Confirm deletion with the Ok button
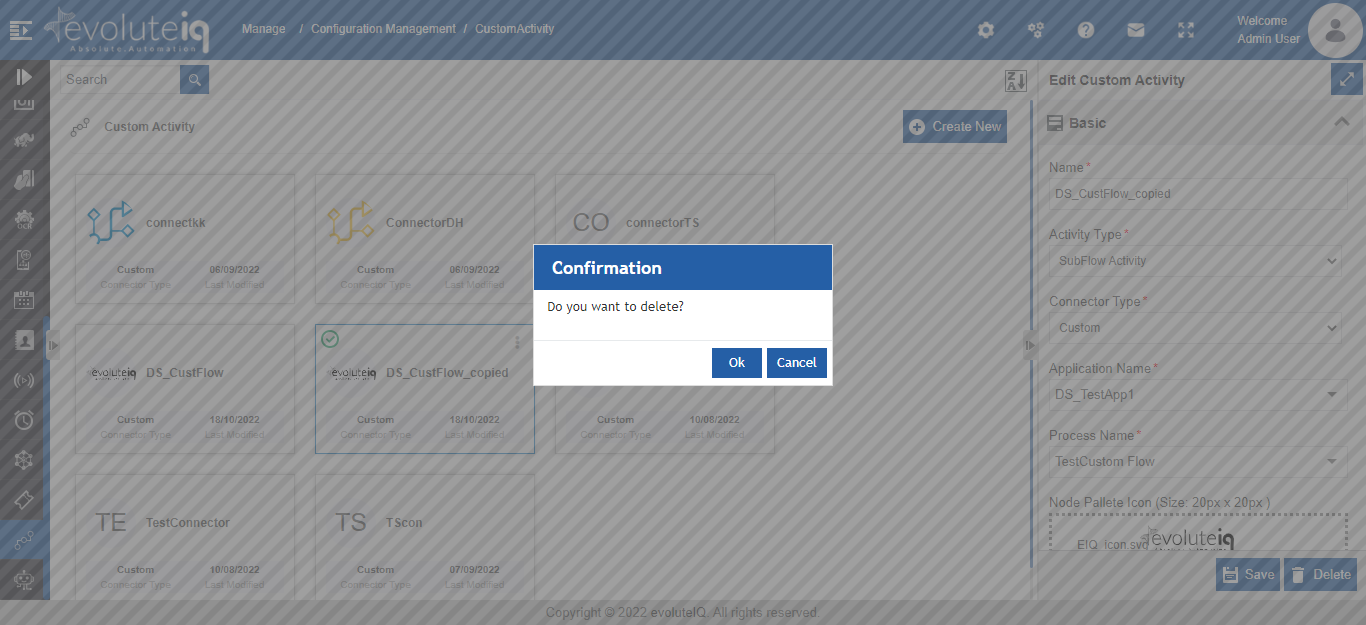Image resolution: width=1366 pixels, height=625 pixels. click(x=737, y=363)
